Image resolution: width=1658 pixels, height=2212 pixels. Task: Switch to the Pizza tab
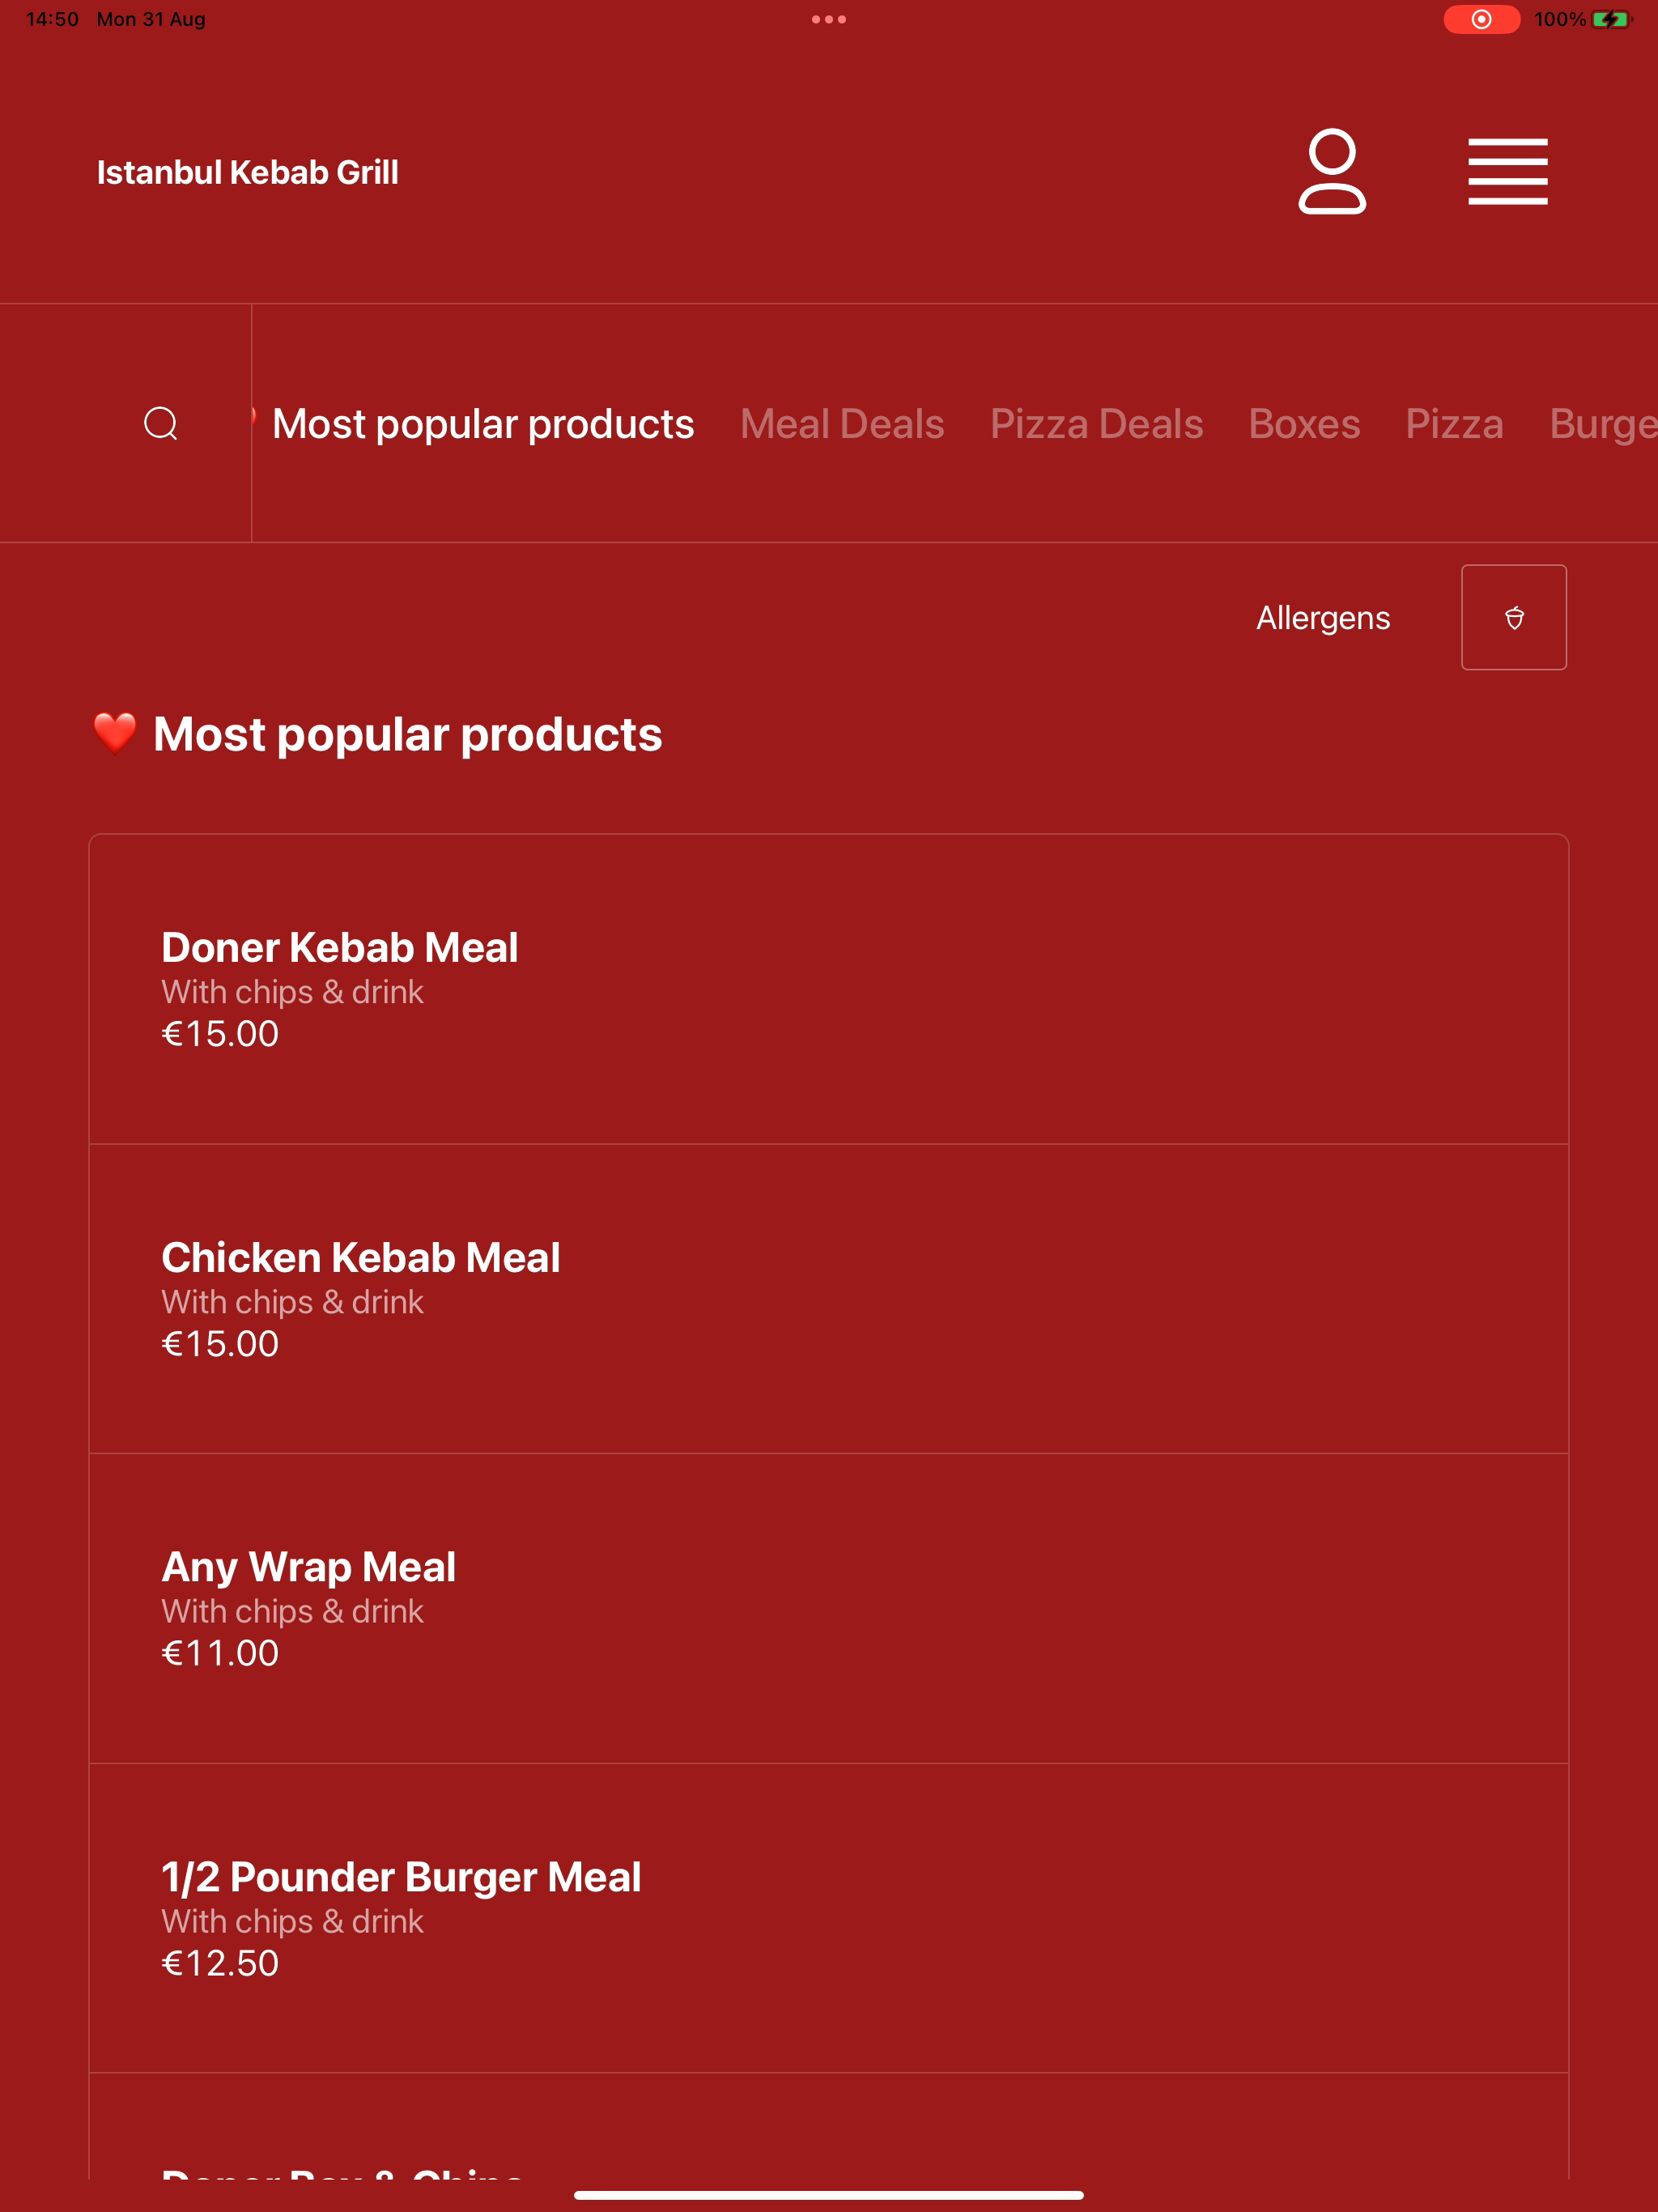(x=1454, y=424)
